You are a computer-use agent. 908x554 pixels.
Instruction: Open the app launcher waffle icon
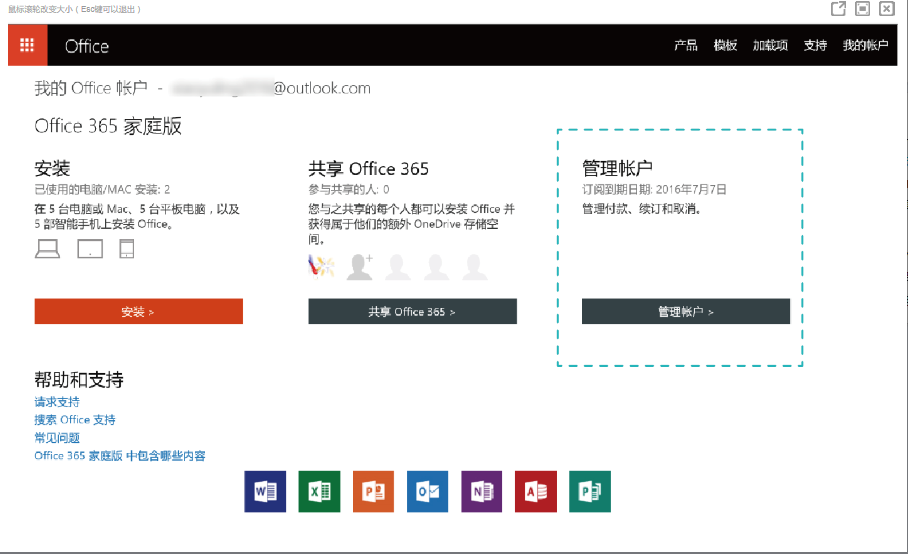[27, 45]
